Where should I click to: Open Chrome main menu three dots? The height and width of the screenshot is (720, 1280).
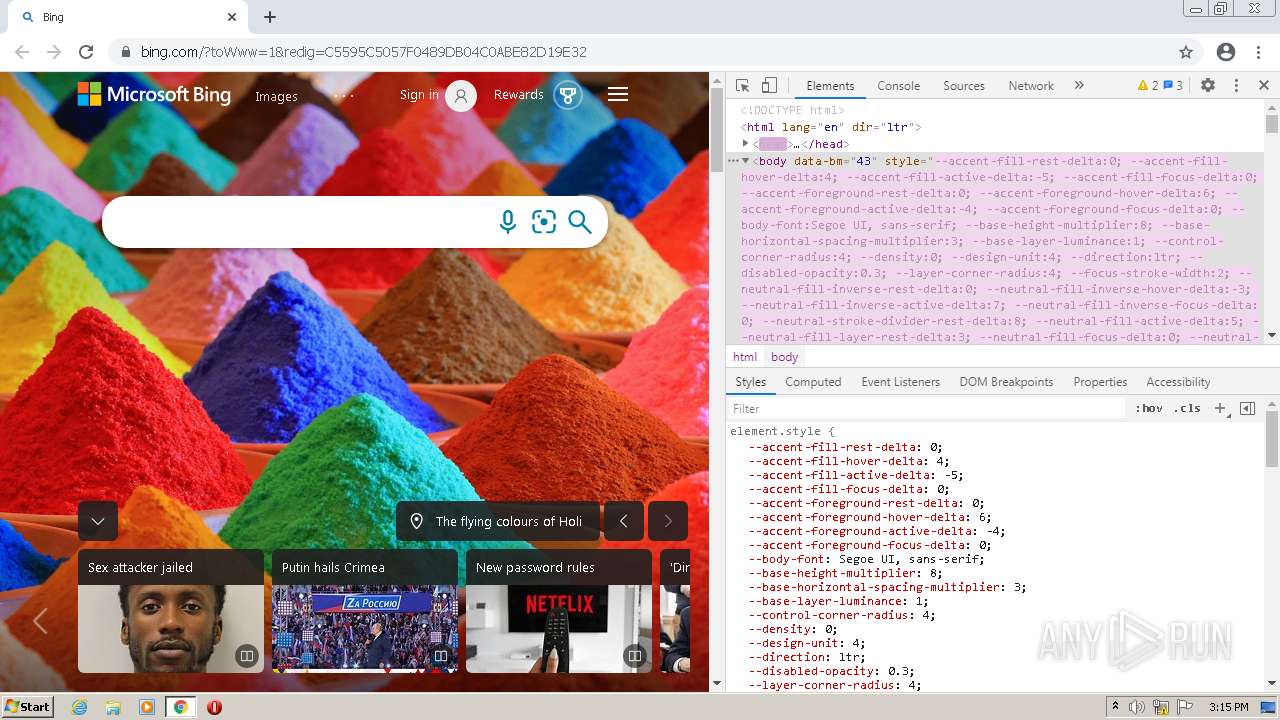1258,52
